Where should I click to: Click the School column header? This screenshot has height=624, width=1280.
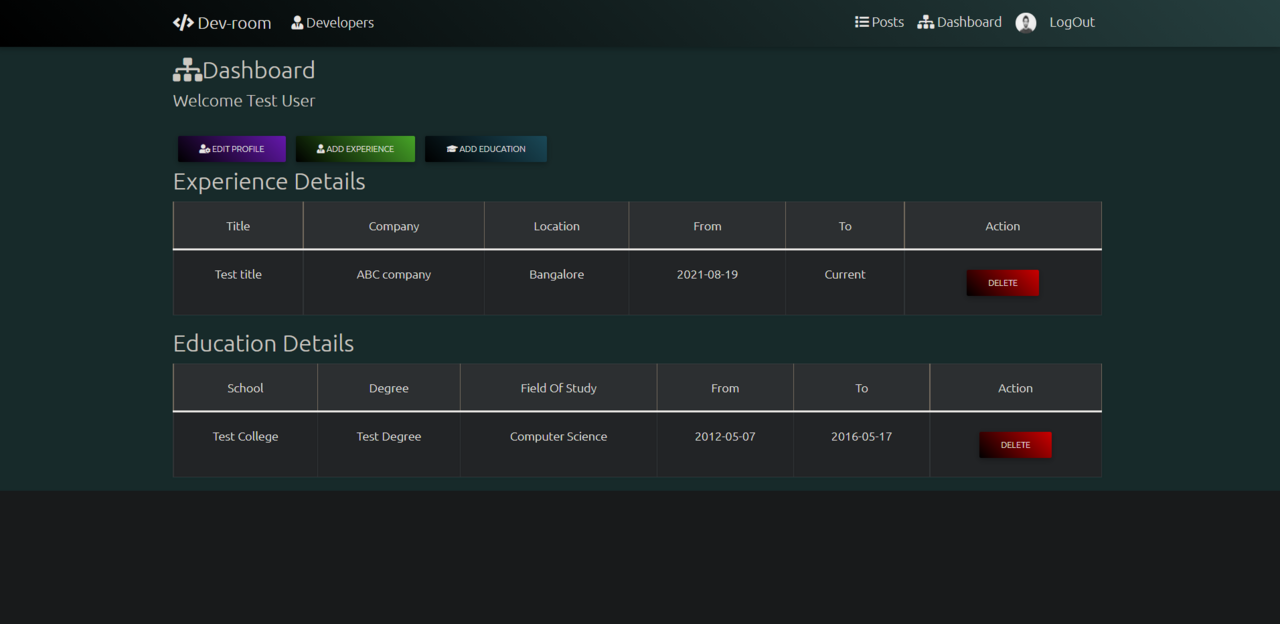click(x=245, y=388)
